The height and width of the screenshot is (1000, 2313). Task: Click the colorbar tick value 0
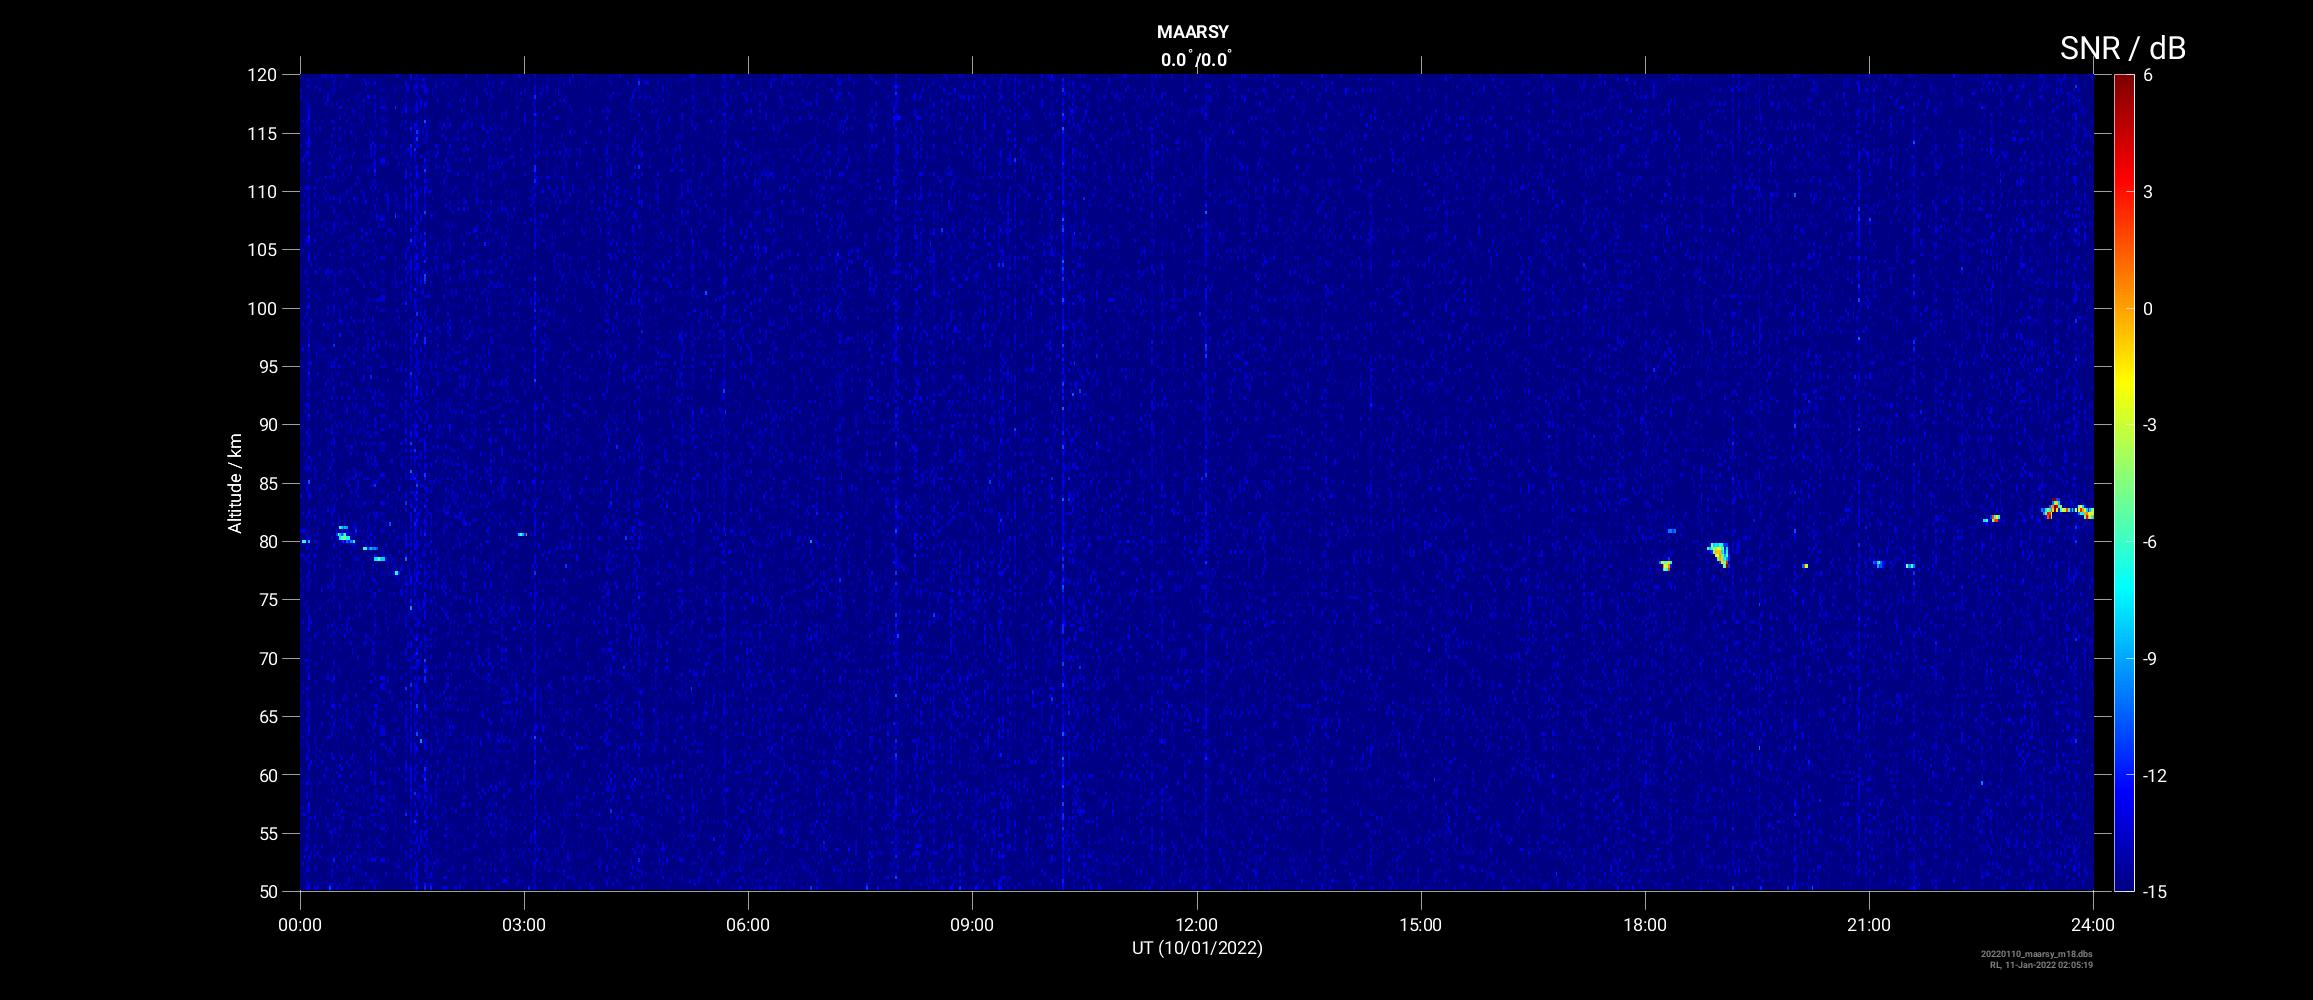coord(2148,309)
